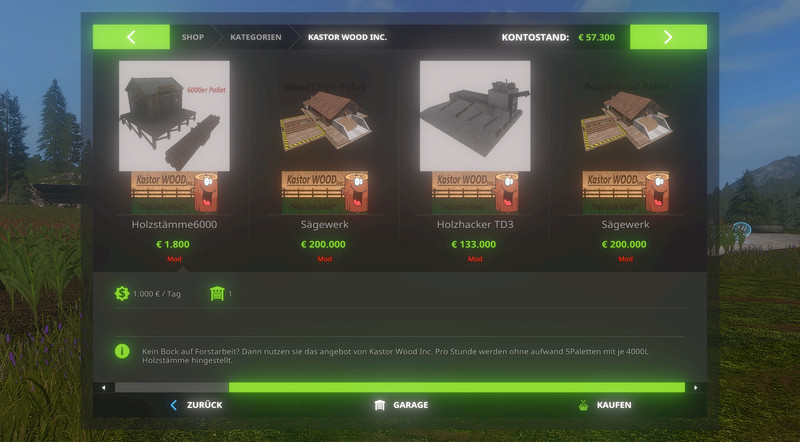Click the shopping basket Kaufen icon
This screenshot has width=800, height=442.
coord(583,405)
